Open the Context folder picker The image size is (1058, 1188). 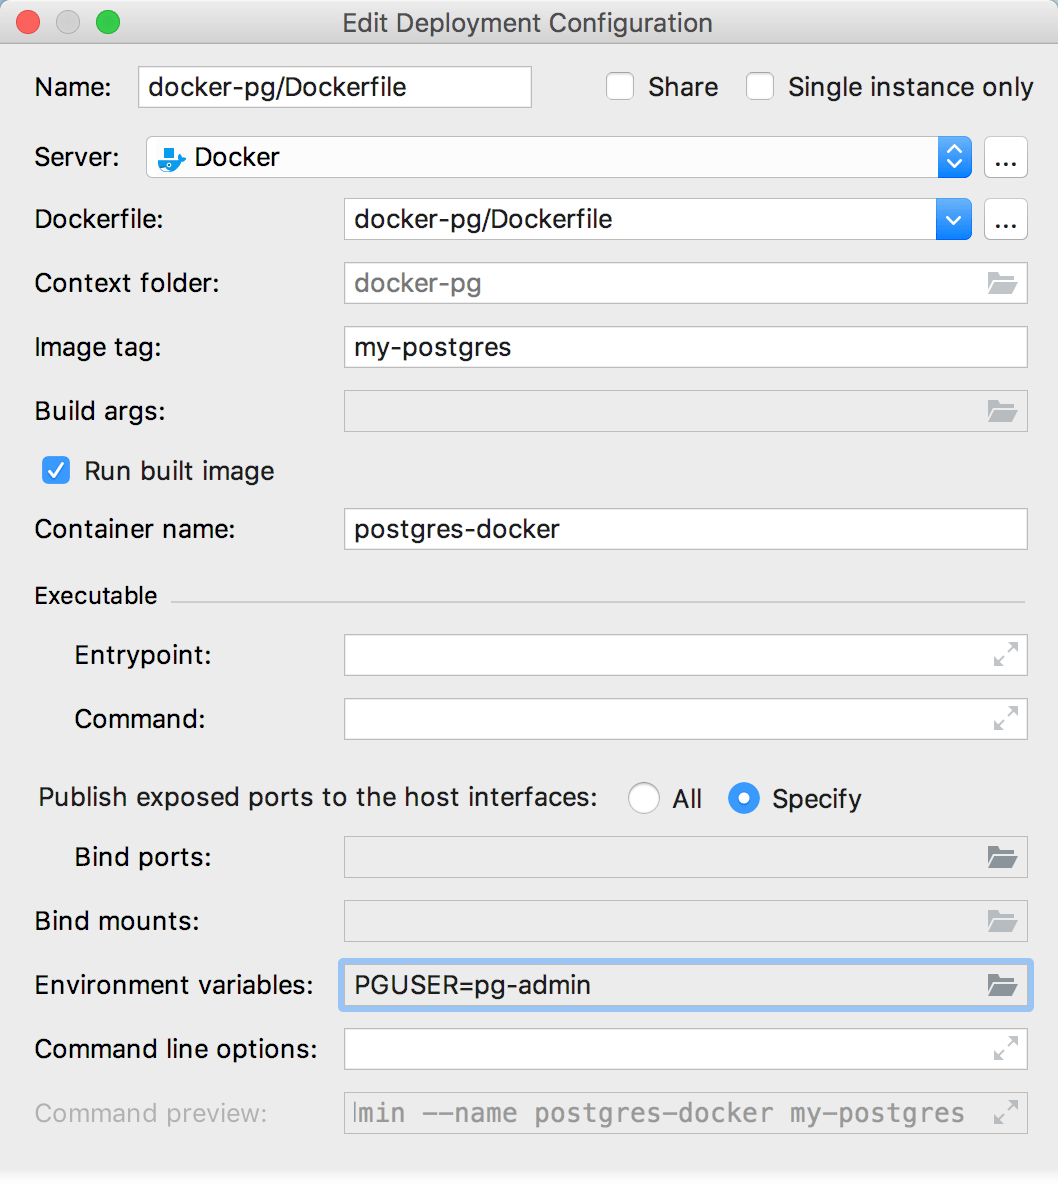(x=1003, y=283)
